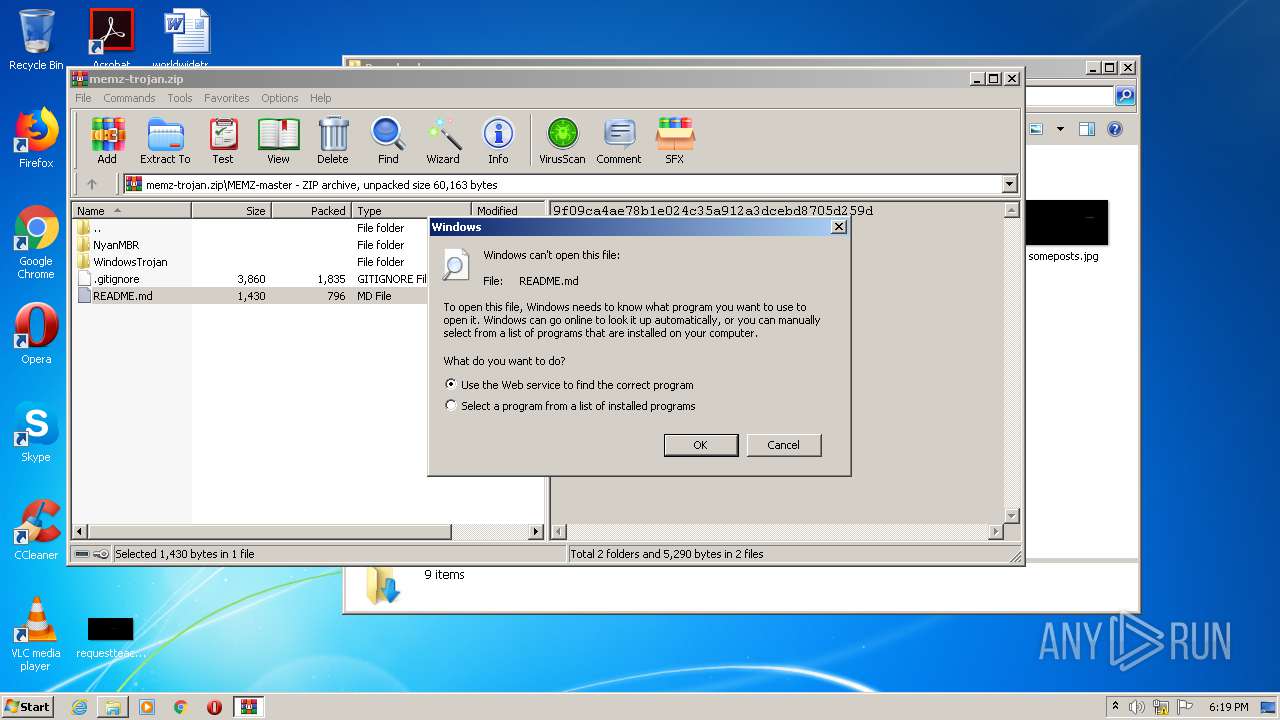This screenshot has height=720, width=1280.
Task: Sort by Size column header
Action: tap(232, 210)
